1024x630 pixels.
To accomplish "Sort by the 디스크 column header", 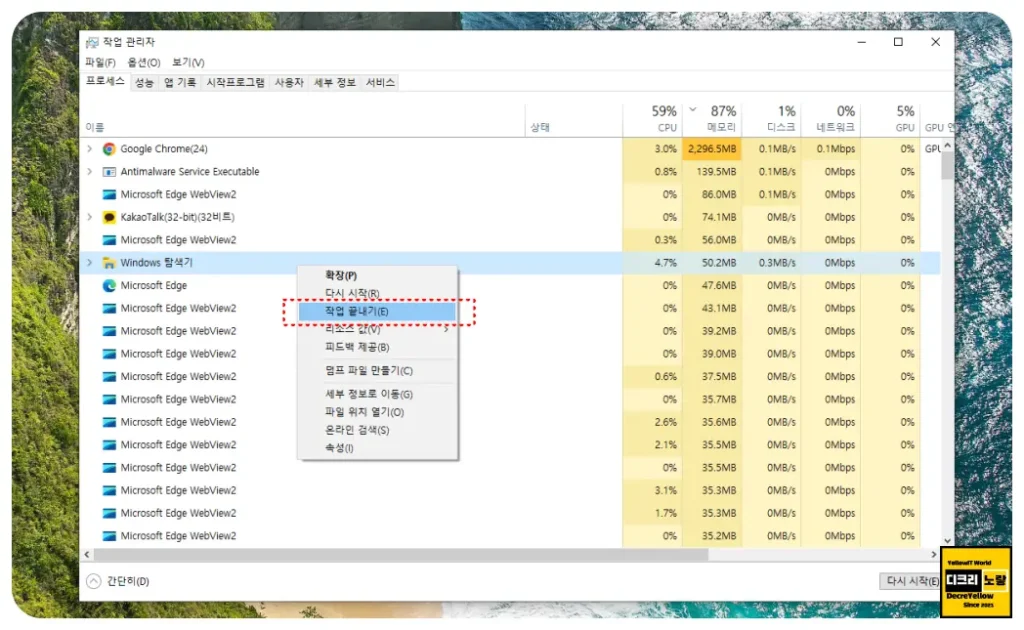I will click(772, 120).
